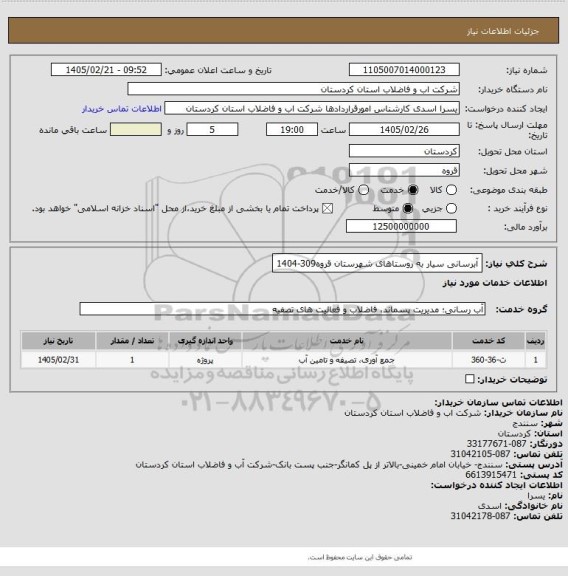
Task: Click the deadline hour 19:00 field
Action: tap(292, 130)
